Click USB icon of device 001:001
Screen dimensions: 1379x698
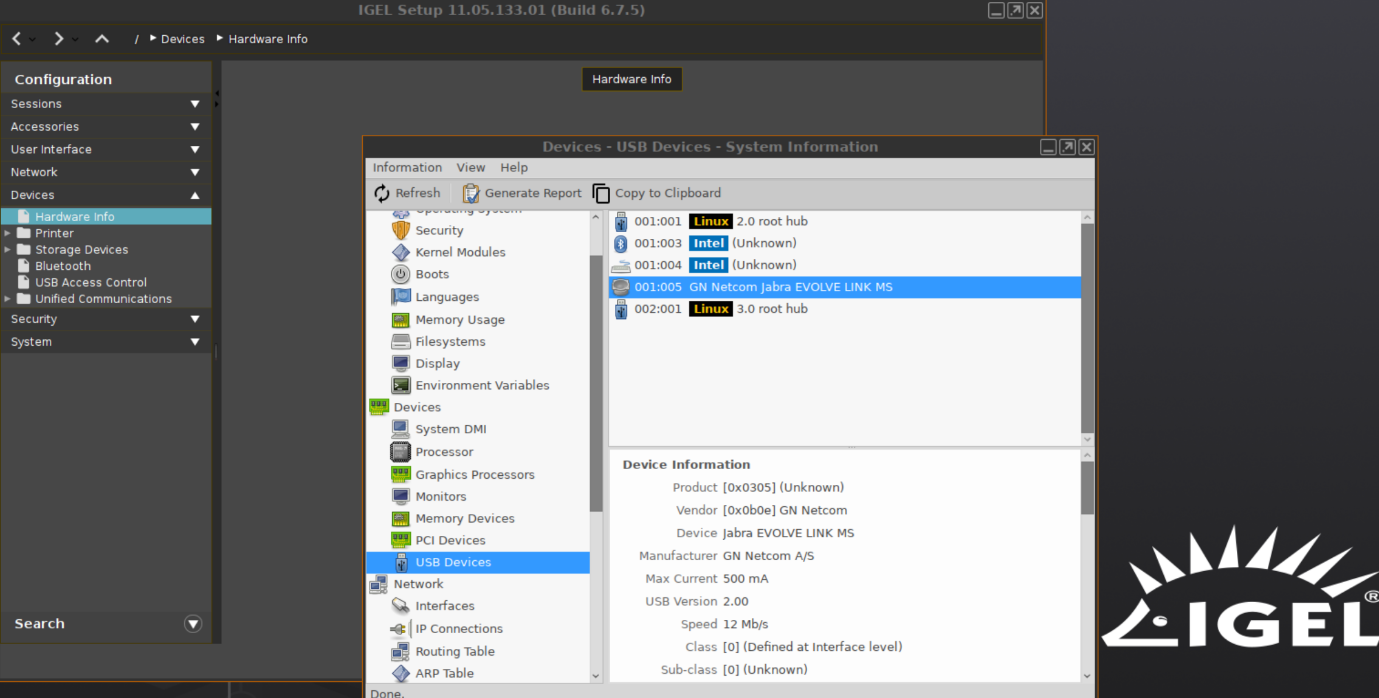(620, 221)
